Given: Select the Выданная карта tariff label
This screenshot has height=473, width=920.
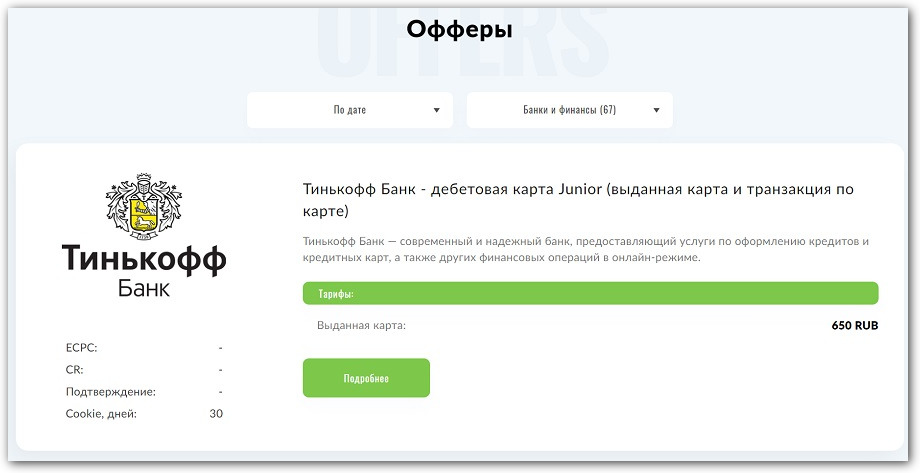Looking at the screenshot, I should coord(361,326).
